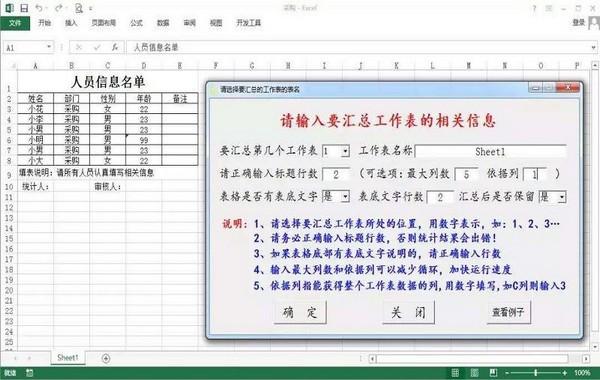This screenshot has height=380, width=600.
Task: Open the 汇总后是否保留 dropdown
Action: tap(561, 197)
